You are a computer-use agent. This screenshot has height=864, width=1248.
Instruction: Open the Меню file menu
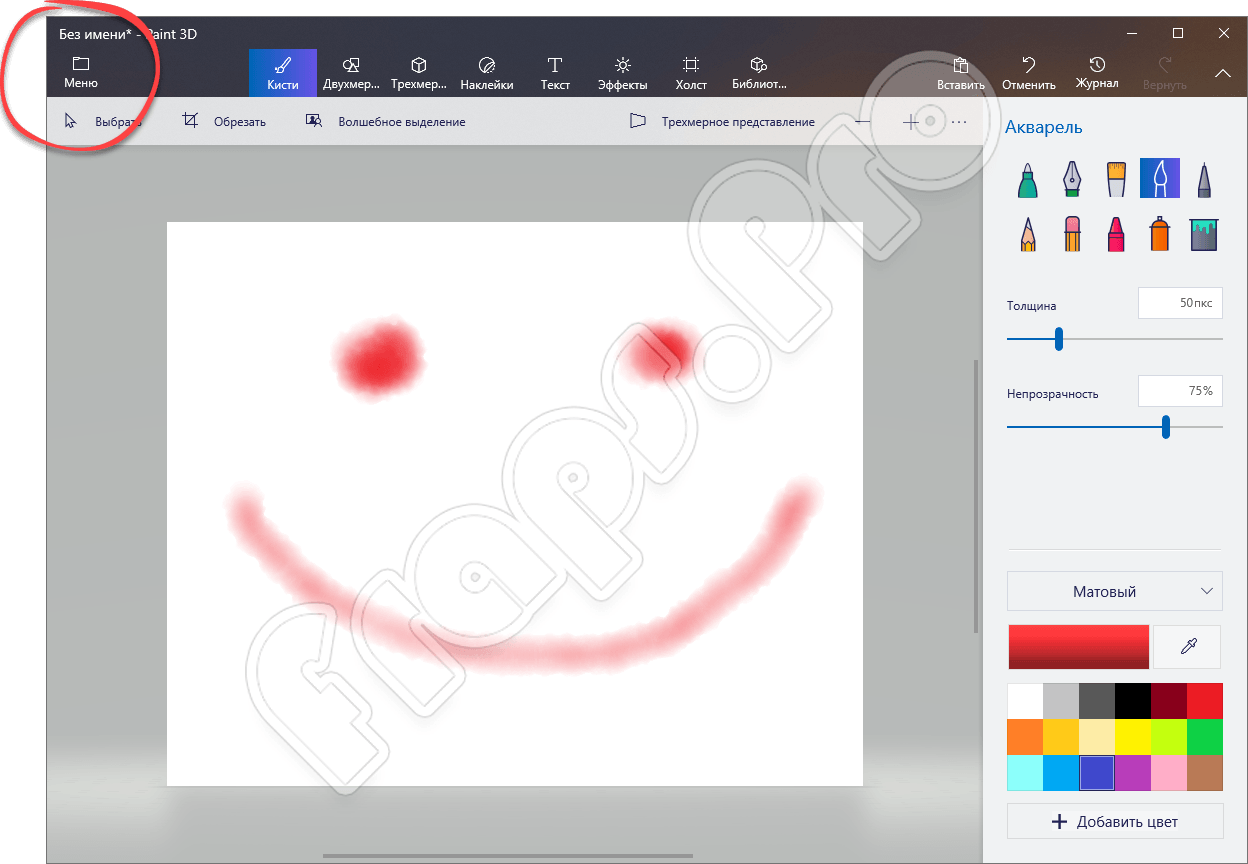pos(81,72)
